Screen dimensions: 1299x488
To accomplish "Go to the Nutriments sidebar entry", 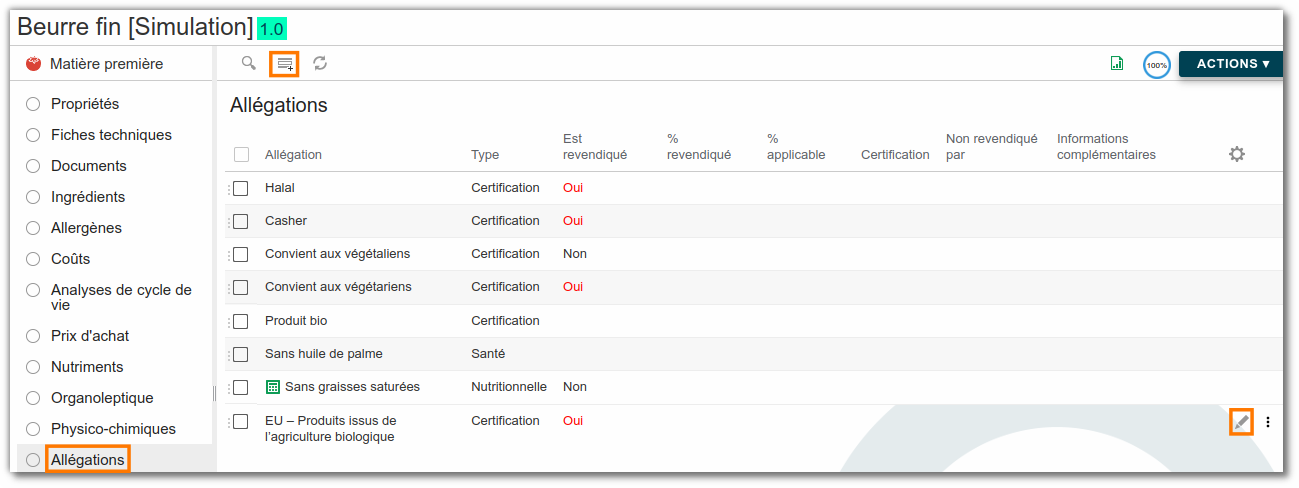I will point(87,367).
